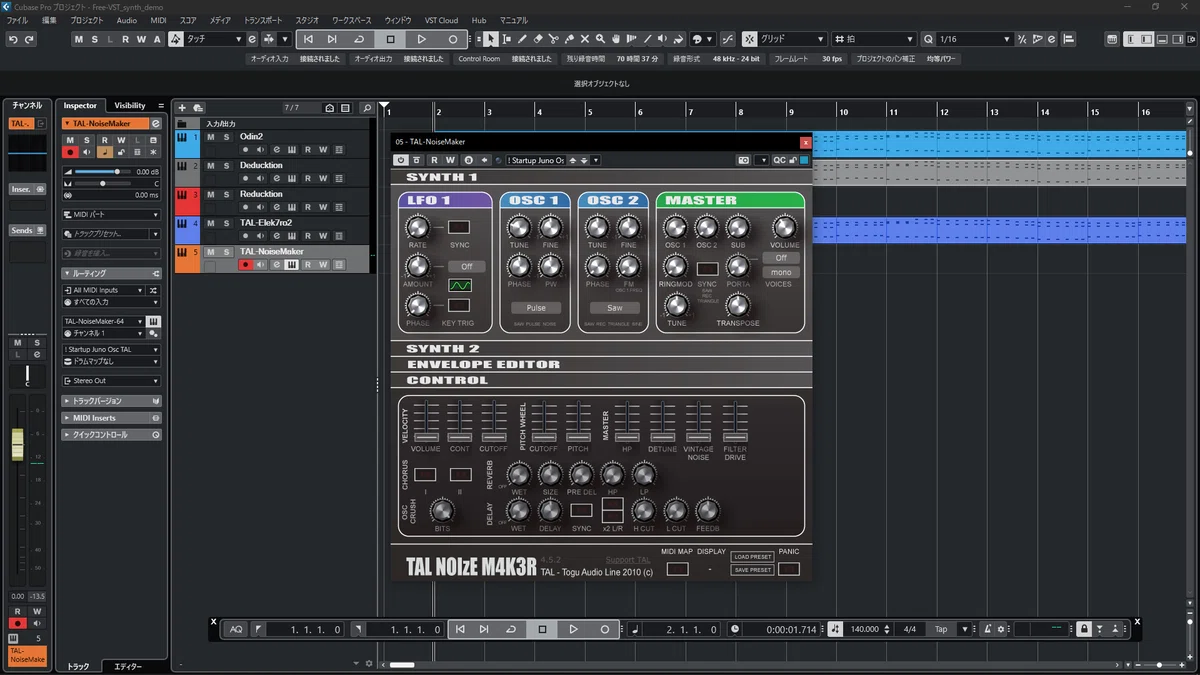Click the Support TAL link
1200x675 pixels.
tap(627, 559)
